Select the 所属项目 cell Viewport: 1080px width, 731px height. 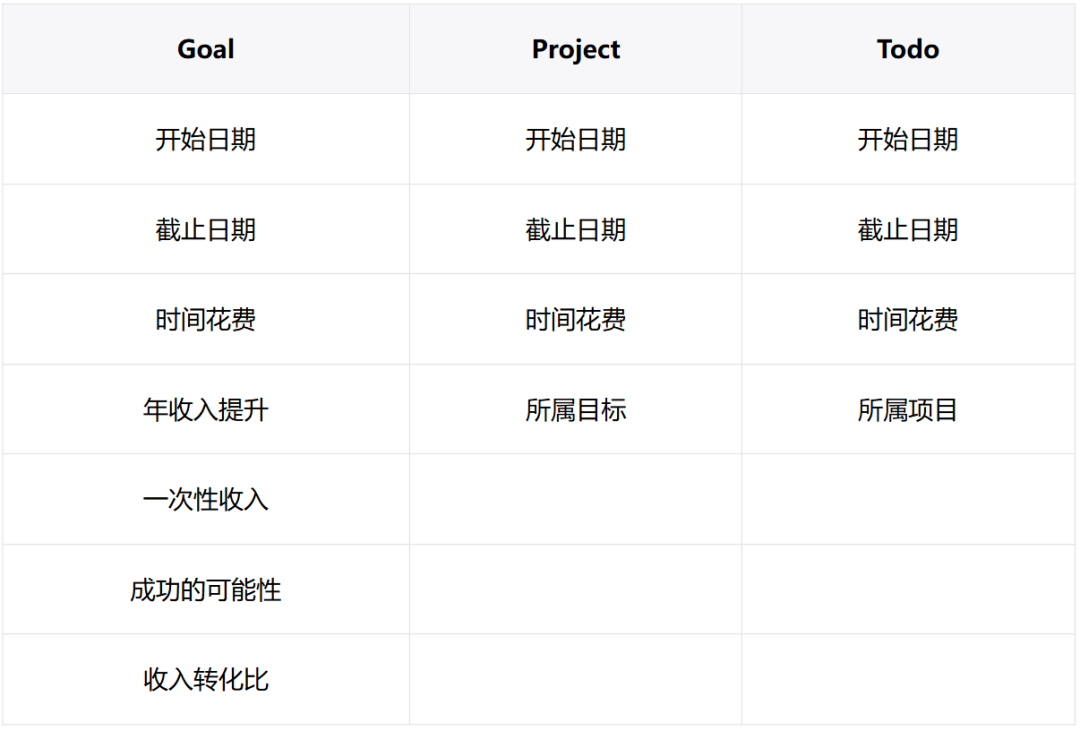point(908,409)
